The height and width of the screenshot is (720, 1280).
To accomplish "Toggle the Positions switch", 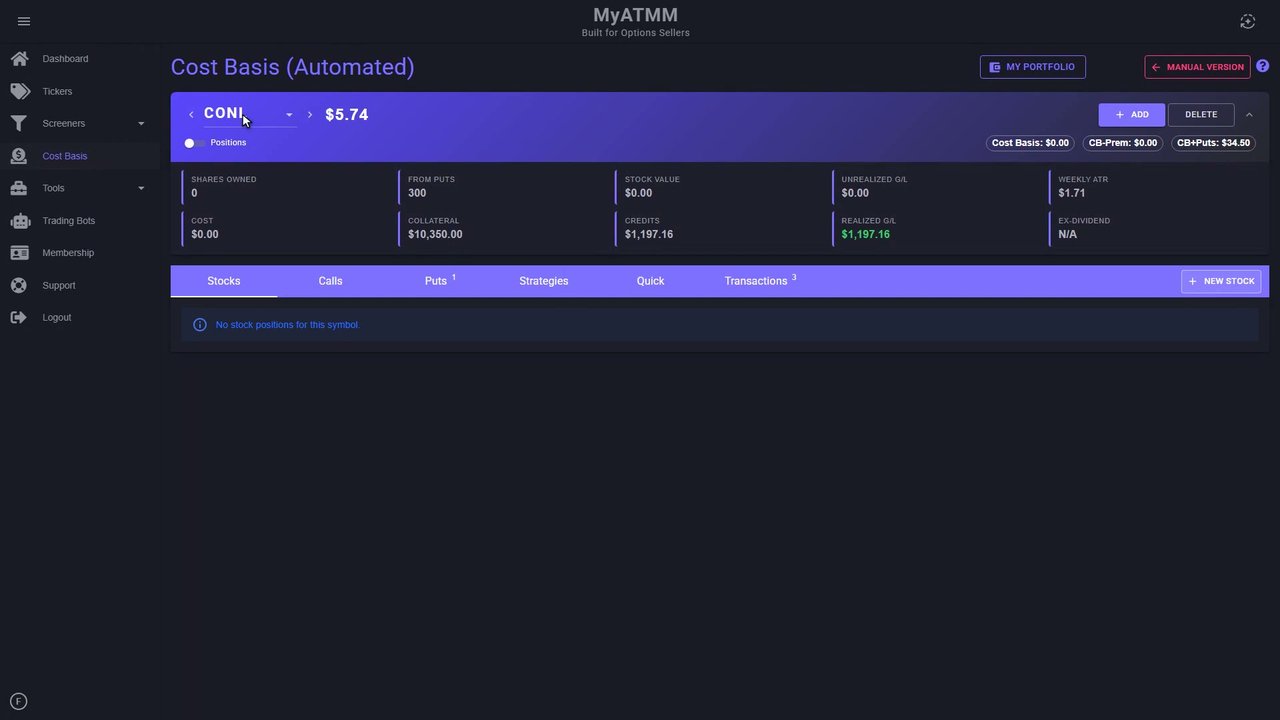I will click(x=194, y=143).
